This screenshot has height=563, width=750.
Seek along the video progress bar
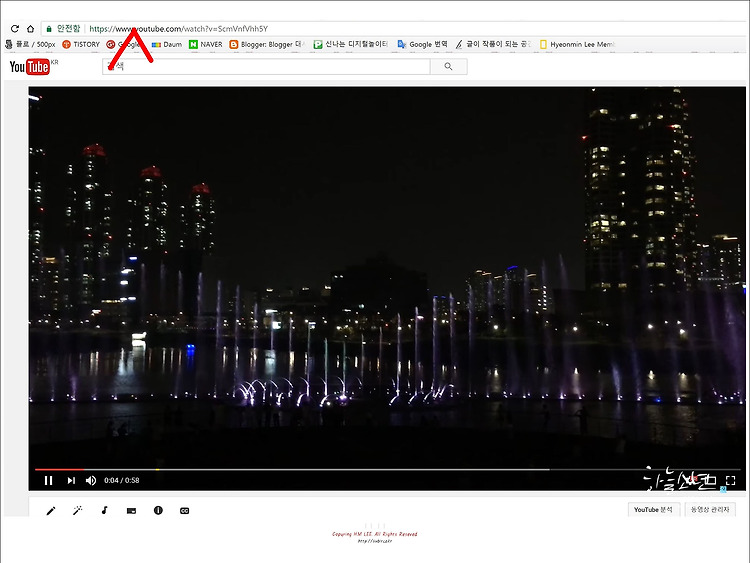tap(387, 470)
